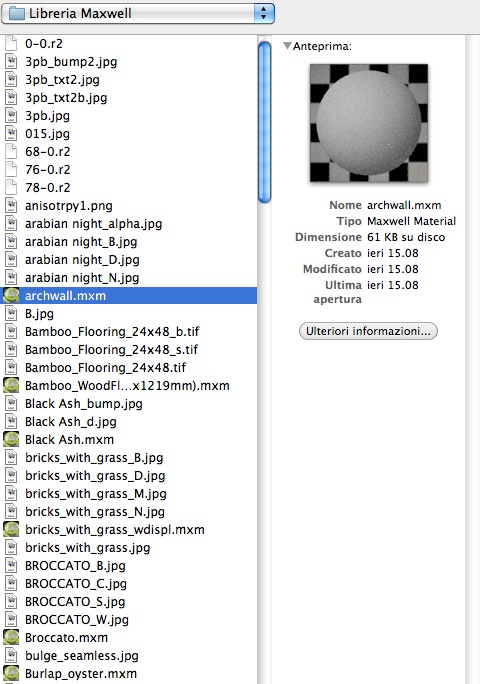Select file name 0-0.r2

coord(44,44)
